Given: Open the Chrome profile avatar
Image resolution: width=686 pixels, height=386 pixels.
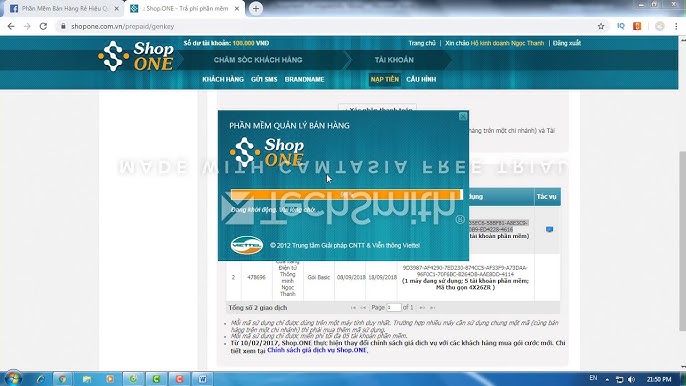Looking at the screenshot, I should click(x=659, y=26).
